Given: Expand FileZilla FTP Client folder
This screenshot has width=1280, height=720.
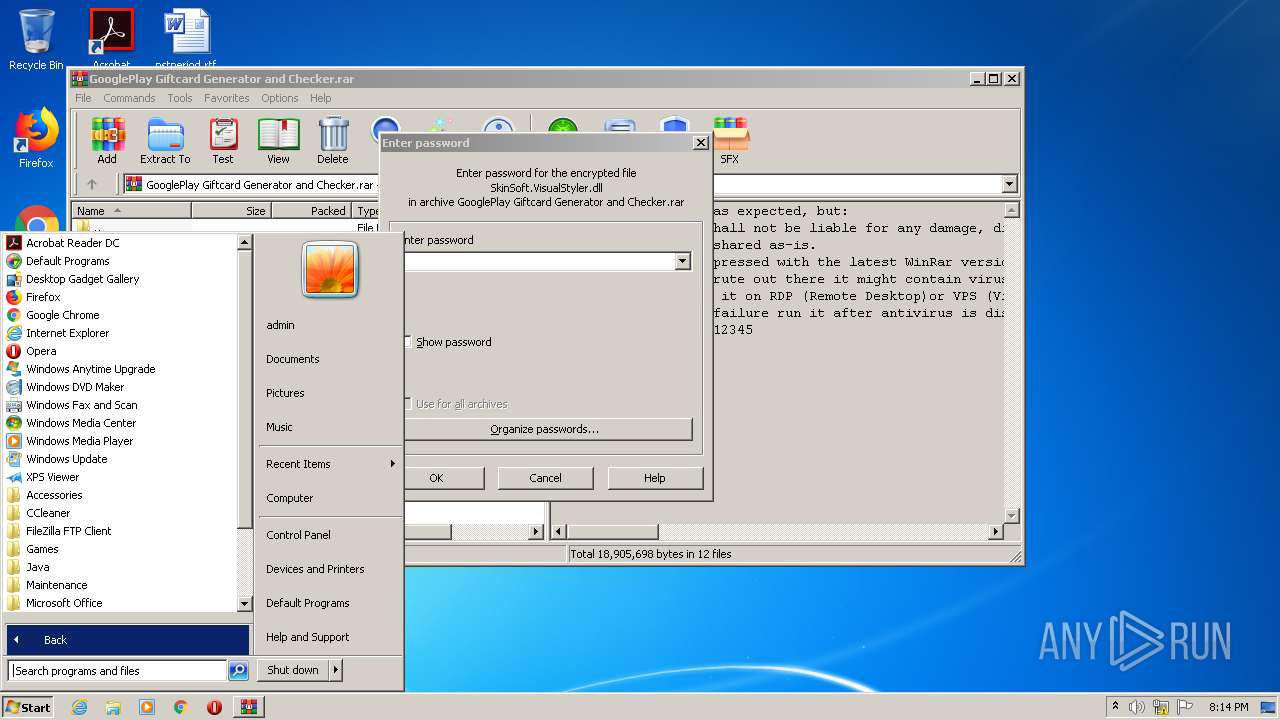Looking at the screenshot, I should (x=68, y=531).
